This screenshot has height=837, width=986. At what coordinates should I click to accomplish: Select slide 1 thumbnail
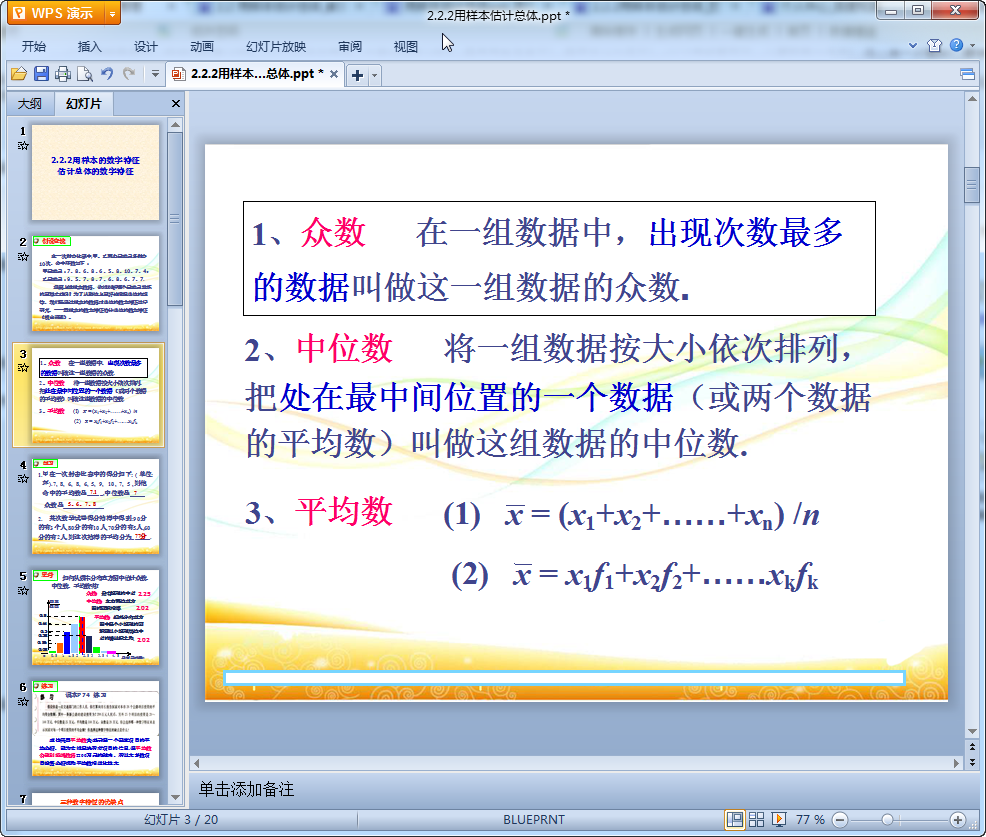click(96, 172)
